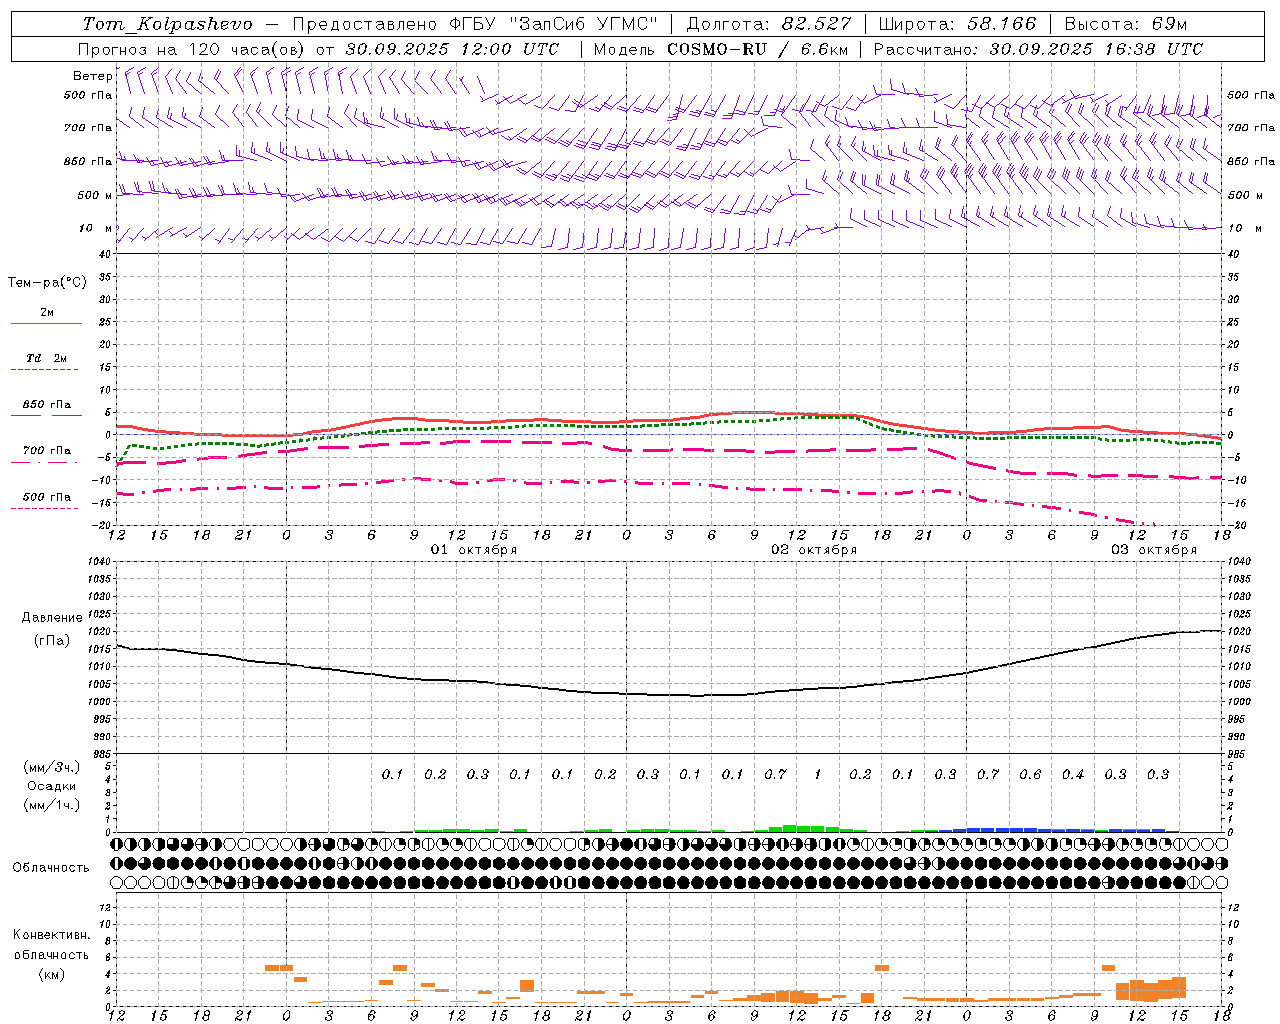Click the solid red 2м legend line
This screenshot has height=1024, width=1280.
click(46, 324)
